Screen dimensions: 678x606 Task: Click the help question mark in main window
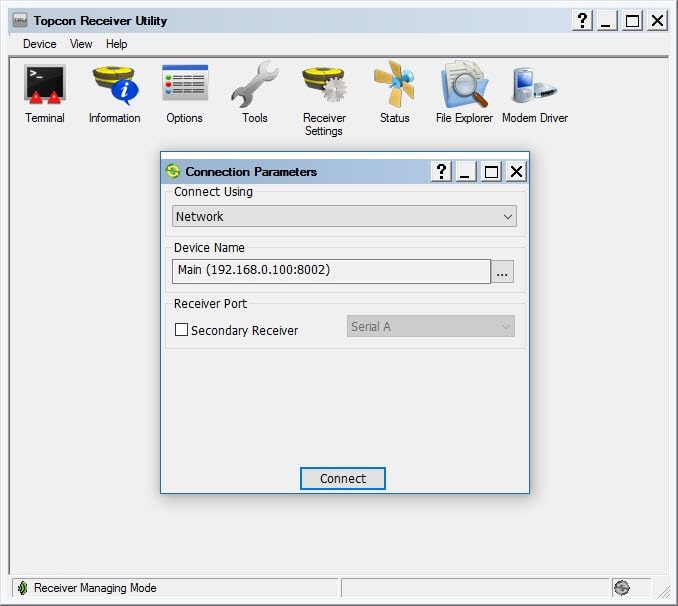pyautogui.click(x=582, y=20)
